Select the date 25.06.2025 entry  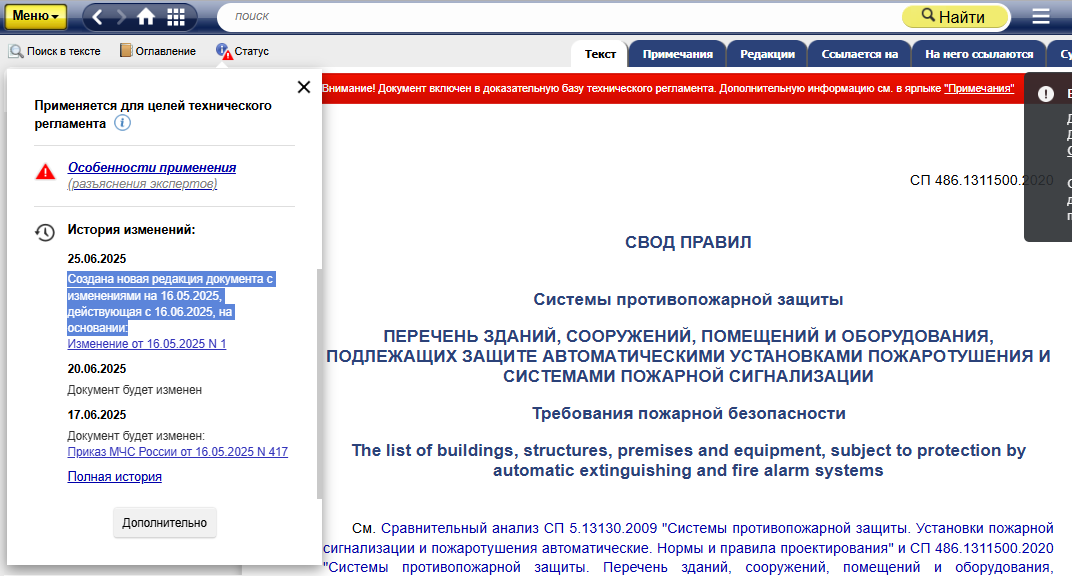point(97,259)
